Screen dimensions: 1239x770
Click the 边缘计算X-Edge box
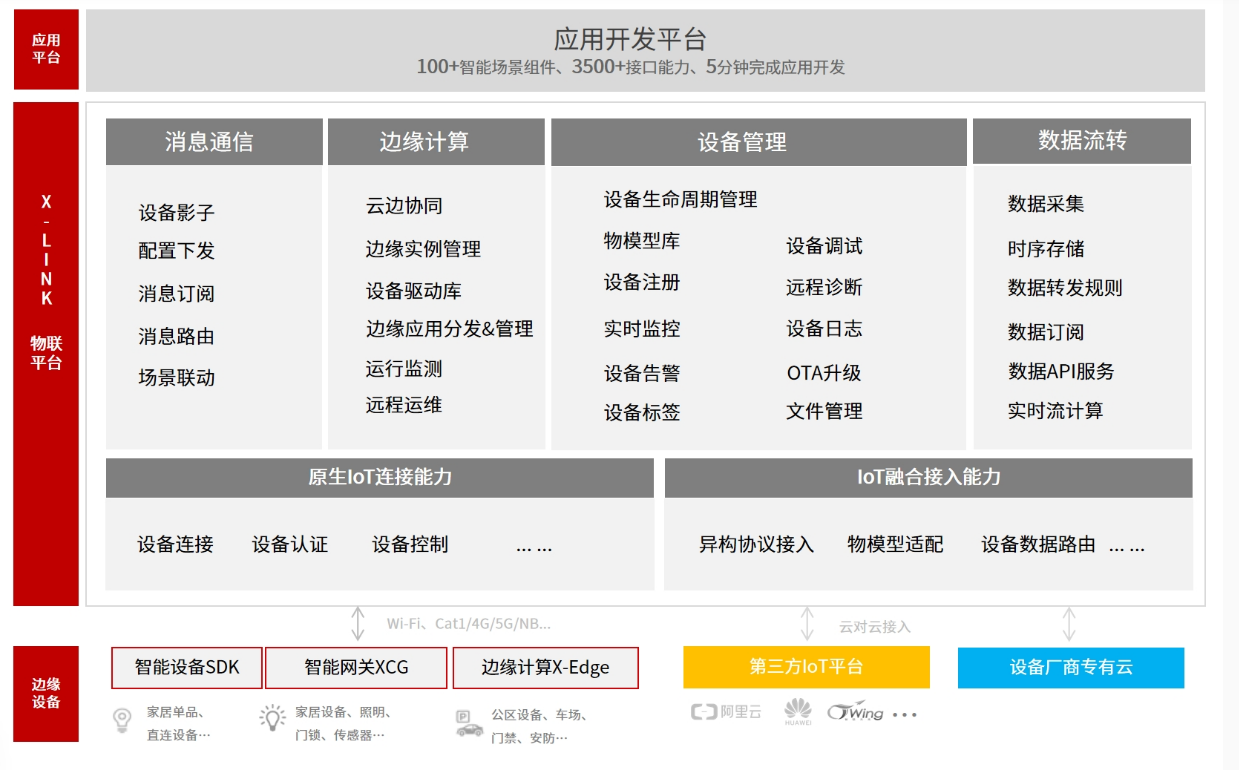point(545,667)
